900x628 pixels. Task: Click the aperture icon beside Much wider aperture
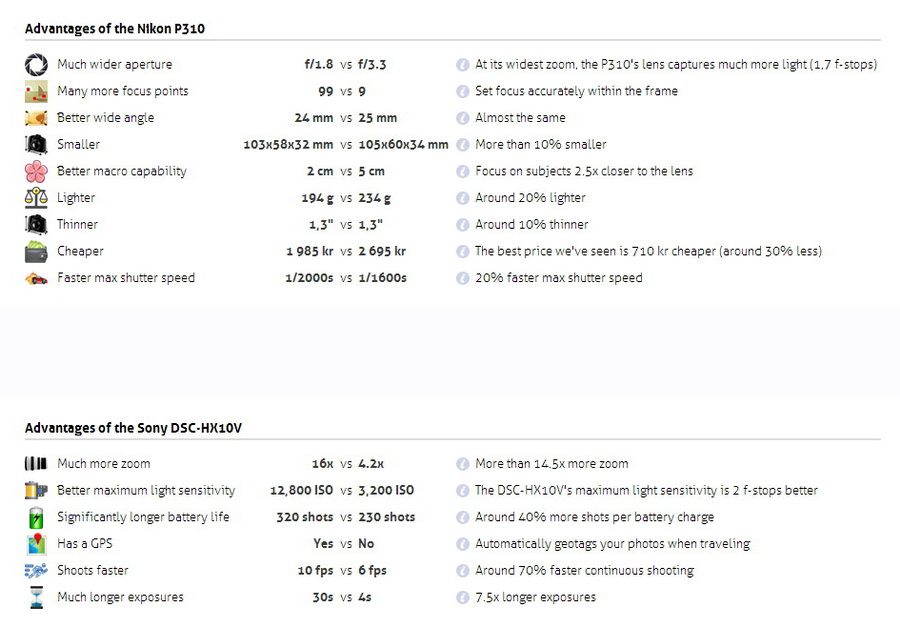click(36, 64)
